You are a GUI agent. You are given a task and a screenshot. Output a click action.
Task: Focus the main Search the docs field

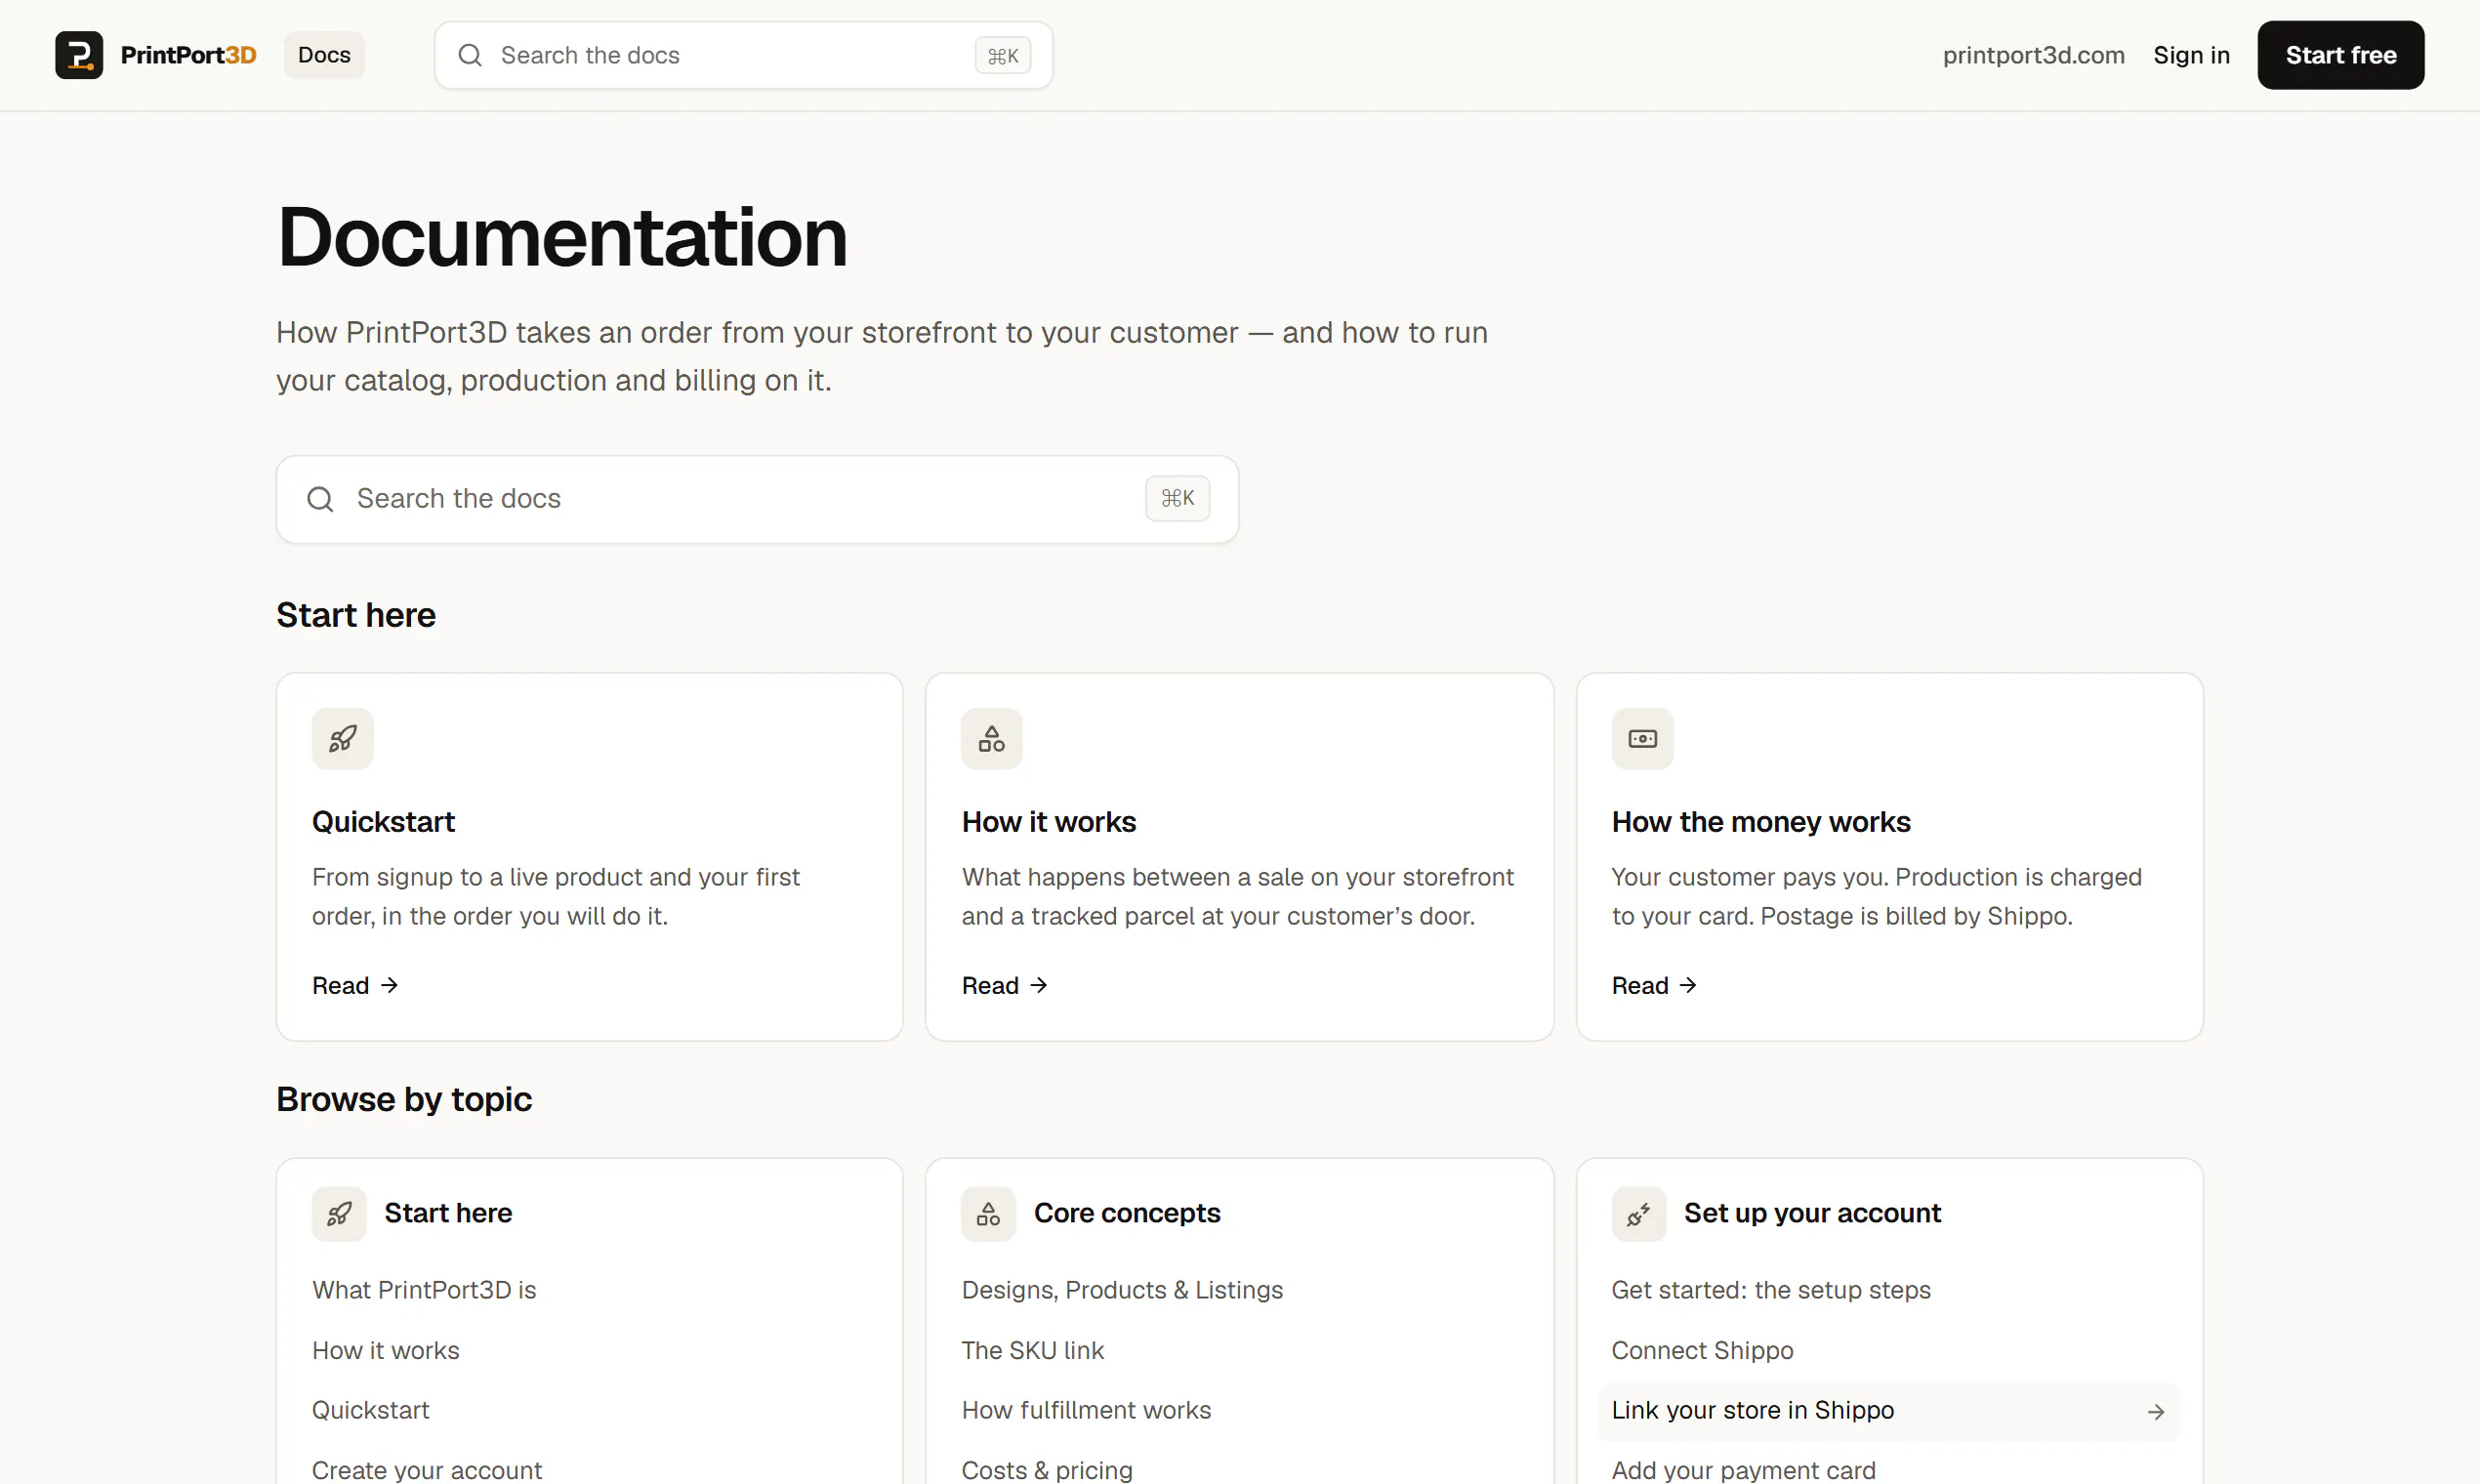click(757, 499)
